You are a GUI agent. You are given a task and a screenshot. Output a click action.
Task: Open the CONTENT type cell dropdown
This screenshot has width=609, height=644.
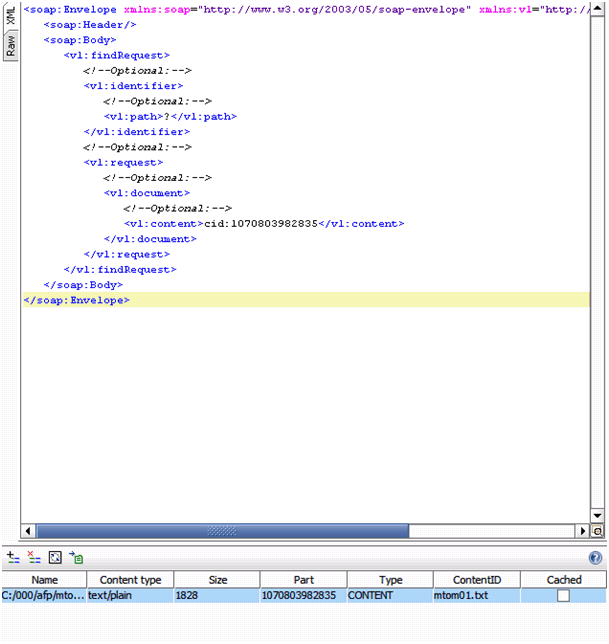tap(391, 596)
